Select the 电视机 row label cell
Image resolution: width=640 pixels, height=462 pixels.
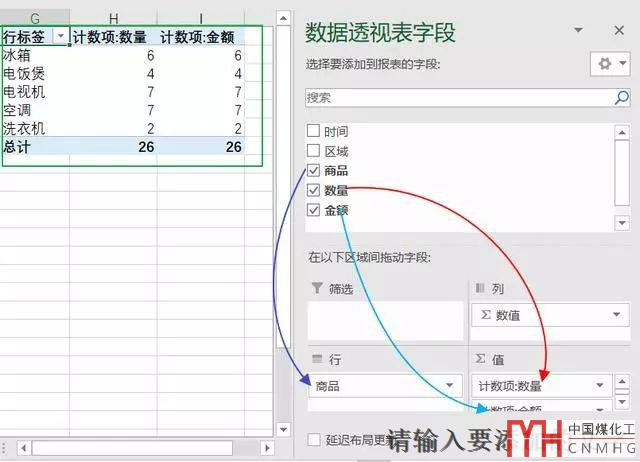(x=35, y=92)
